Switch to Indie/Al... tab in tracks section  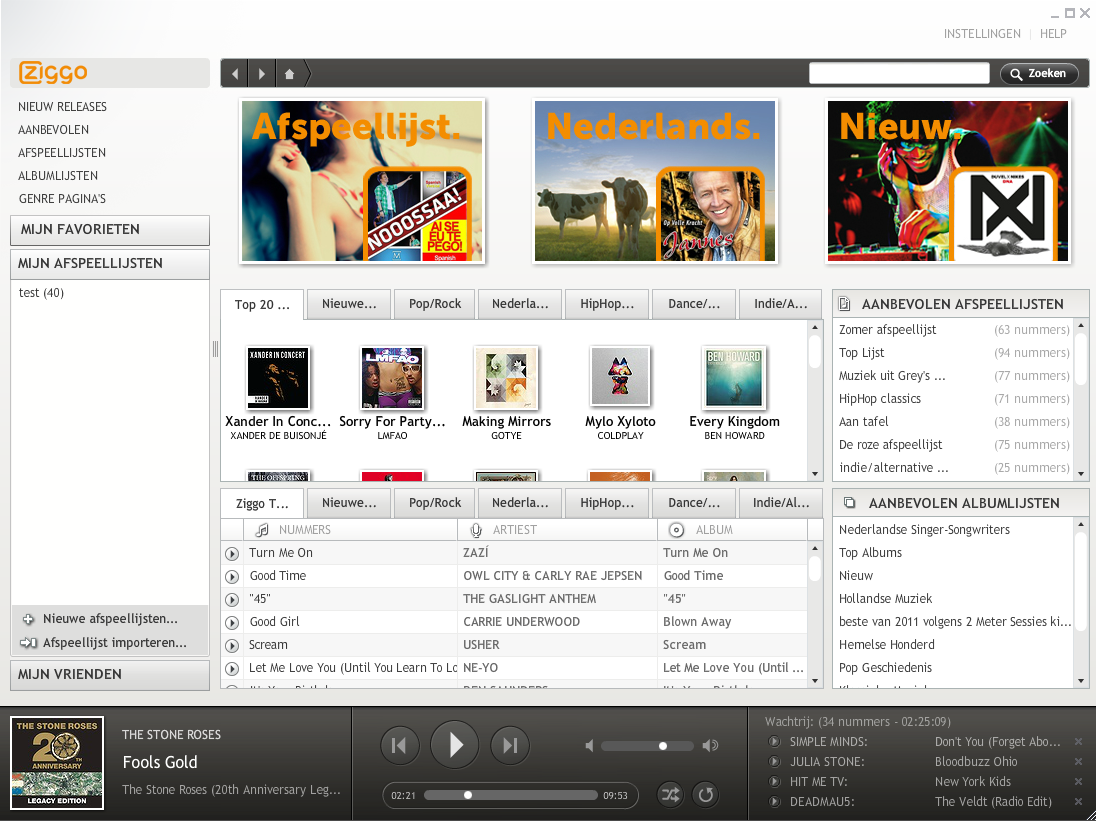(x=781, y=503)
